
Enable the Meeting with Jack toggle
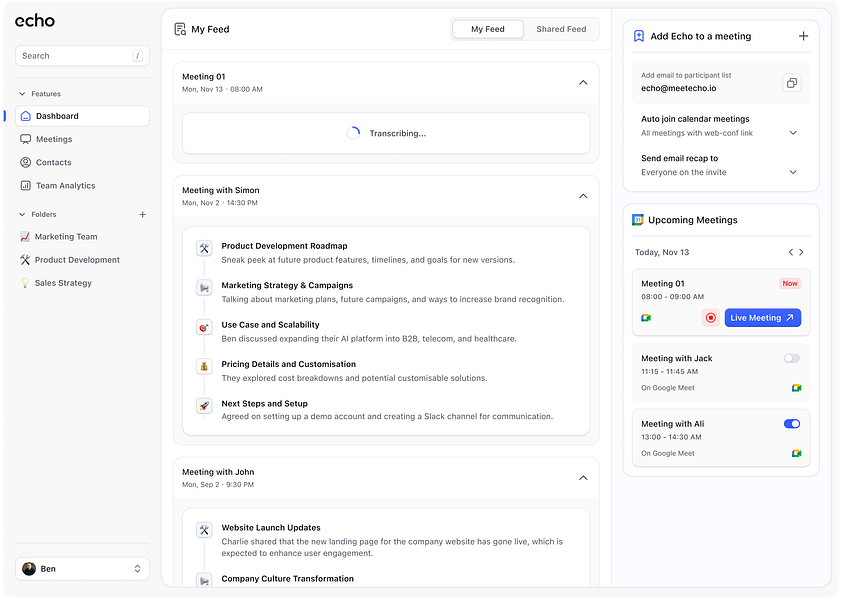pos(792,358)
